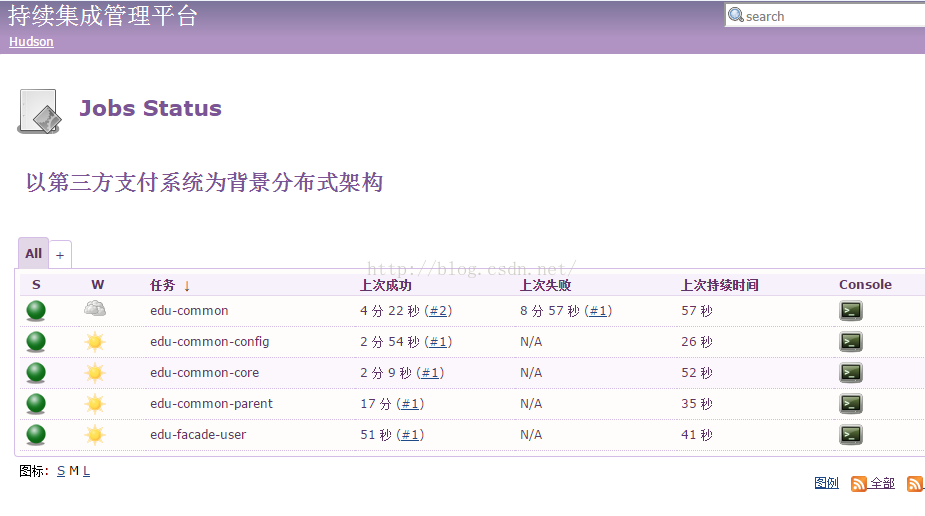Viewport: 925px width, 516px height.
Task: Switch icon size to L
Action: (86, 471)
